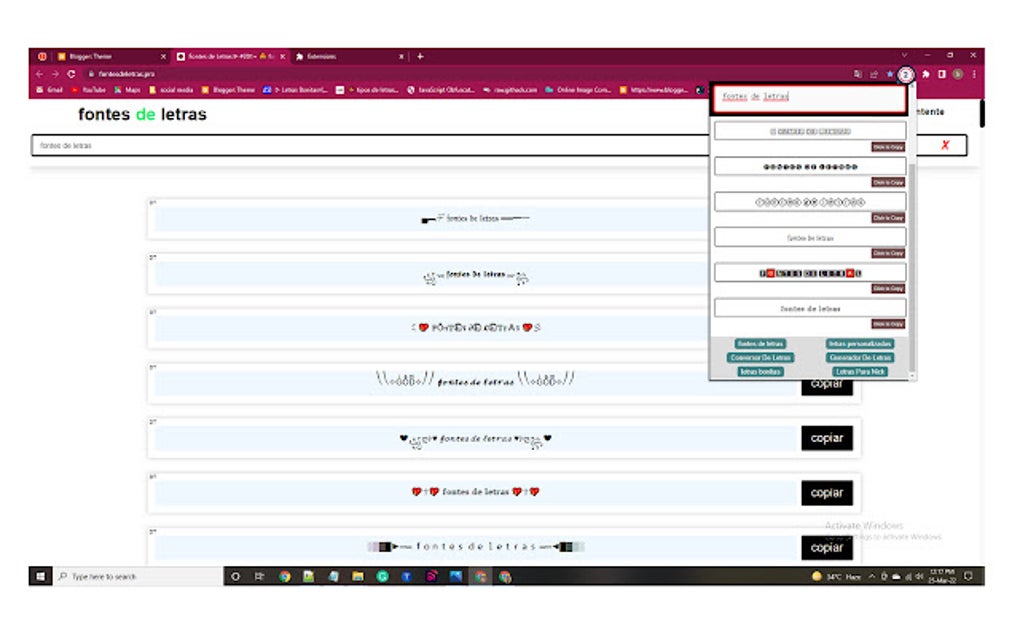The image size is (1020, 638).
Task: Reload the page with the refresh icon
Action: 71,74
